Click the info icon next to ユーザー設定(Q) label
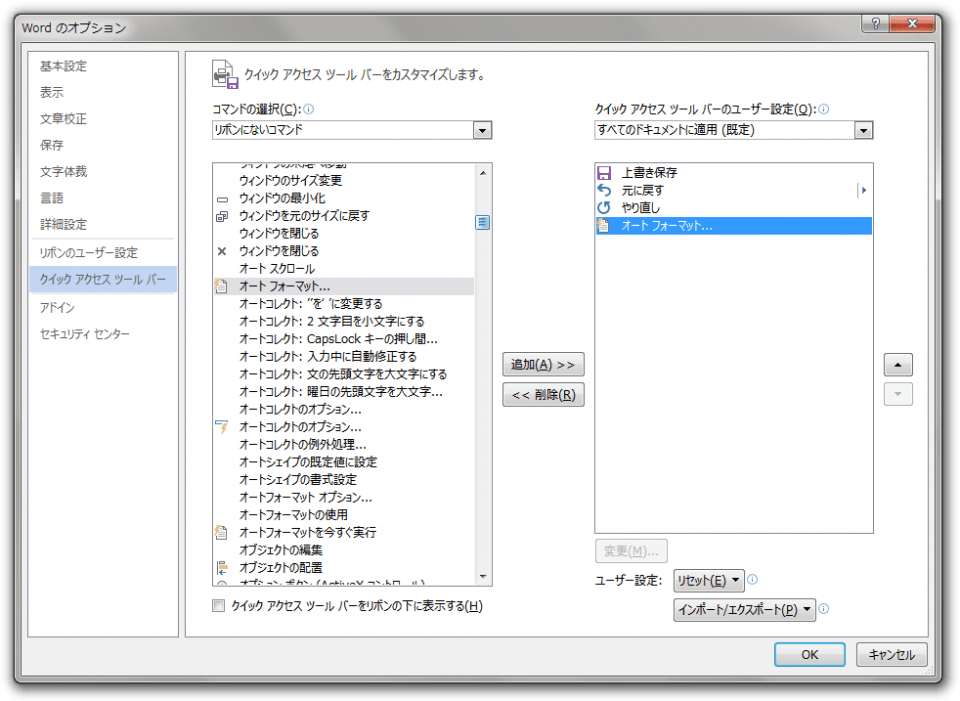This screenshot has width=960, height=701. pos(823,109)
